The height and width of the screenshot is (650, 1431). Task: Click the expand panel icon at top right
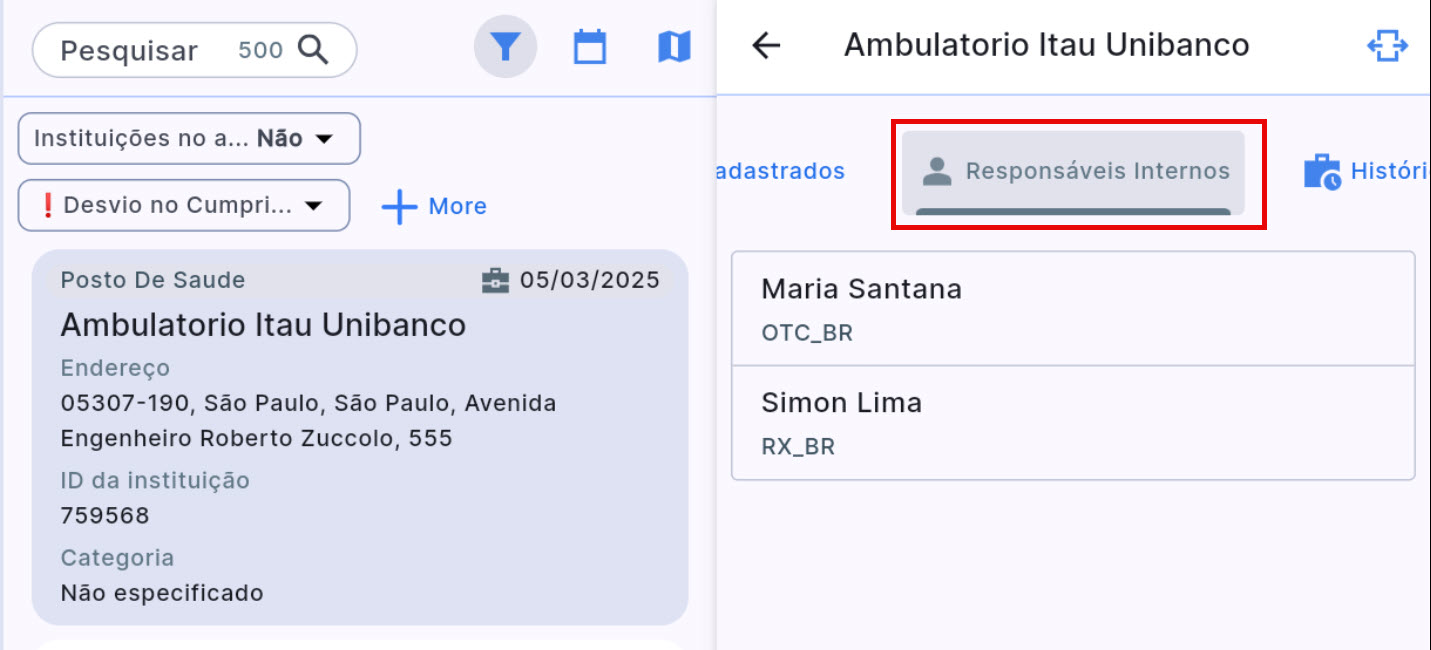pos(1387,46)
